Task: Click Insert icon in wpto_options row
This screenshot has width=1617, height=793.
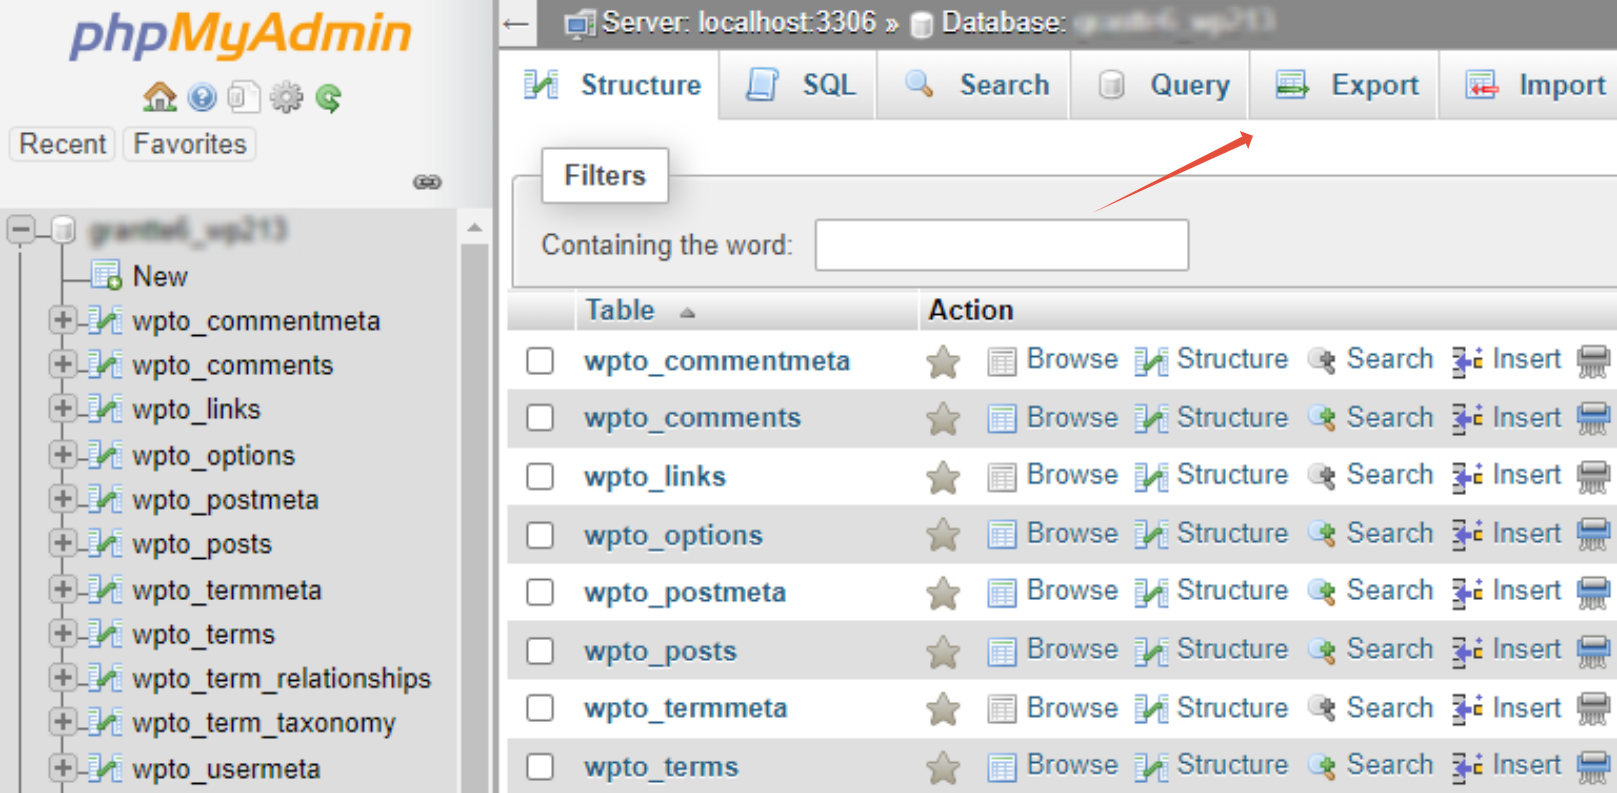Action: pyautogui.click(x=1467, y=535)
